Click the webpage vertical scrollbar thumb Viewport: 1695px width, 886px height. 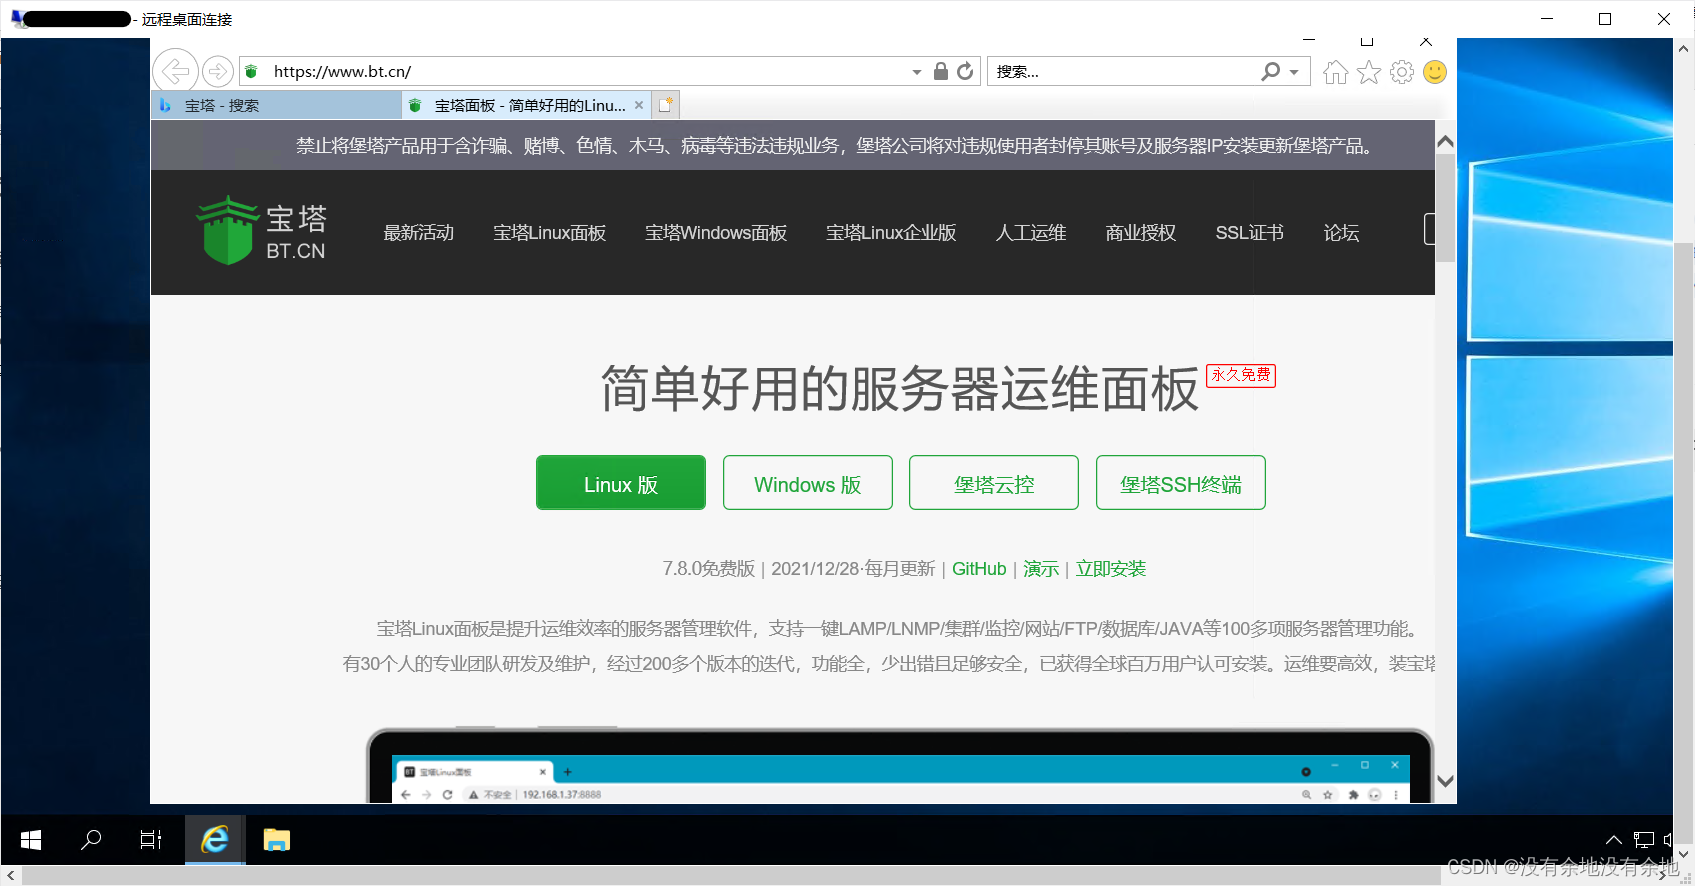pos(1445,208)
